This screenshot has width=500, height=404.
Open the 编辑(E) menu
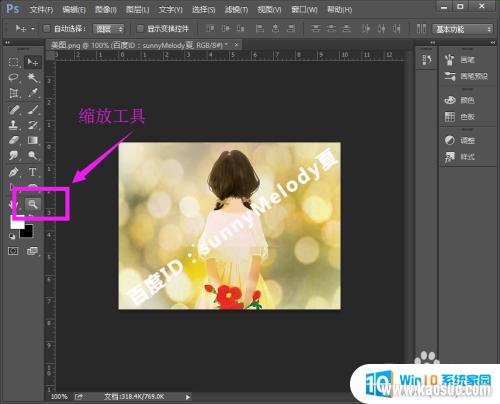74,10
